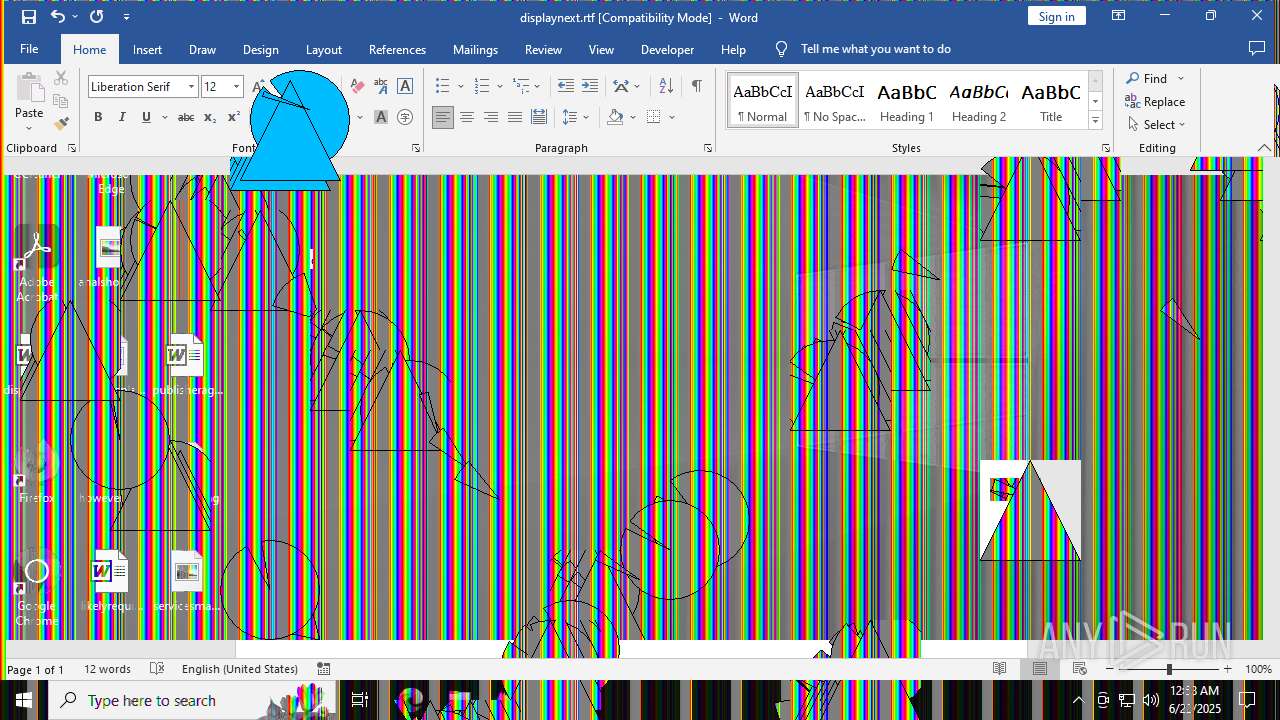Sort the selected text
This screenshot has width=1280, height=720.
(666, 86)
